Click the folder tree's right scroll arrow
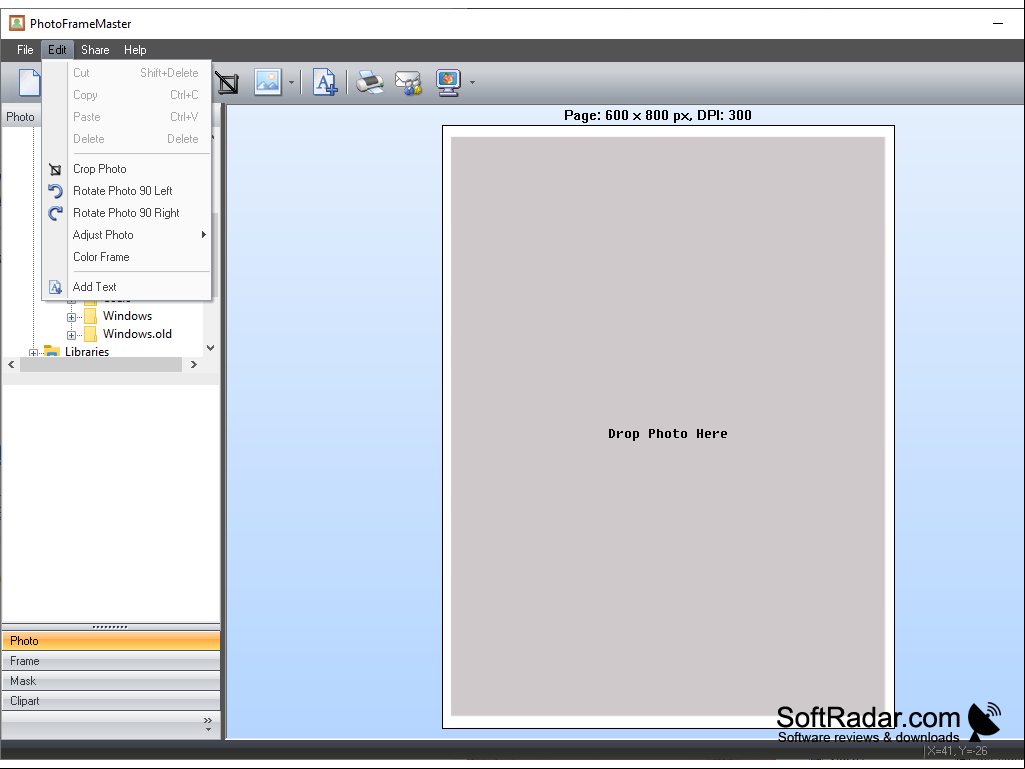Image resolution: width=1025 pixels, height=769 pixels. tap(193, 364)
